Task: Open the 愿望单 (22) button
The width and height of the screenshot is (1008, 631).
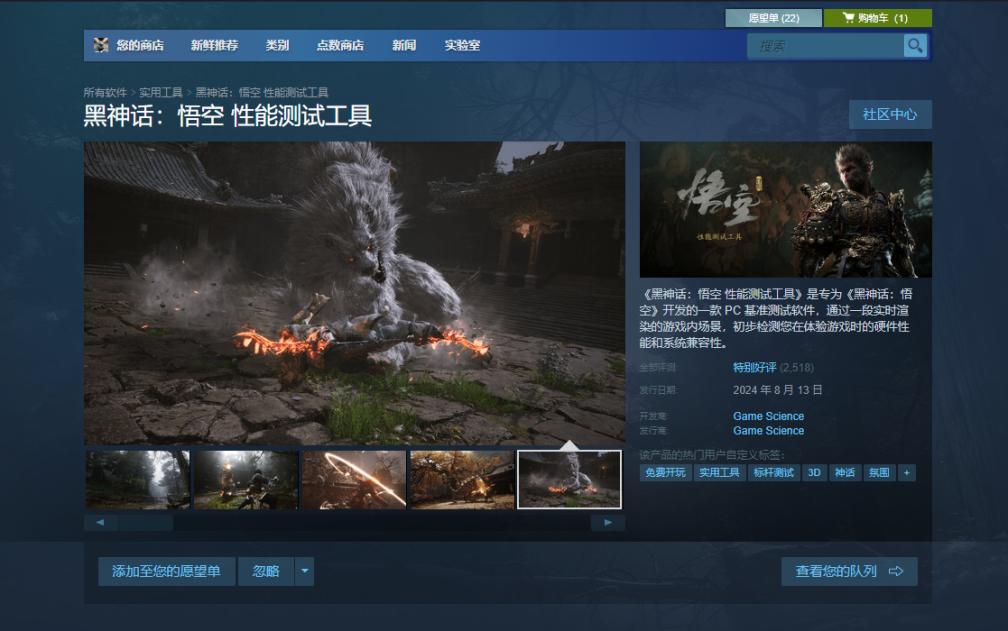Action: pyautogui.click(x=773, y=18)
